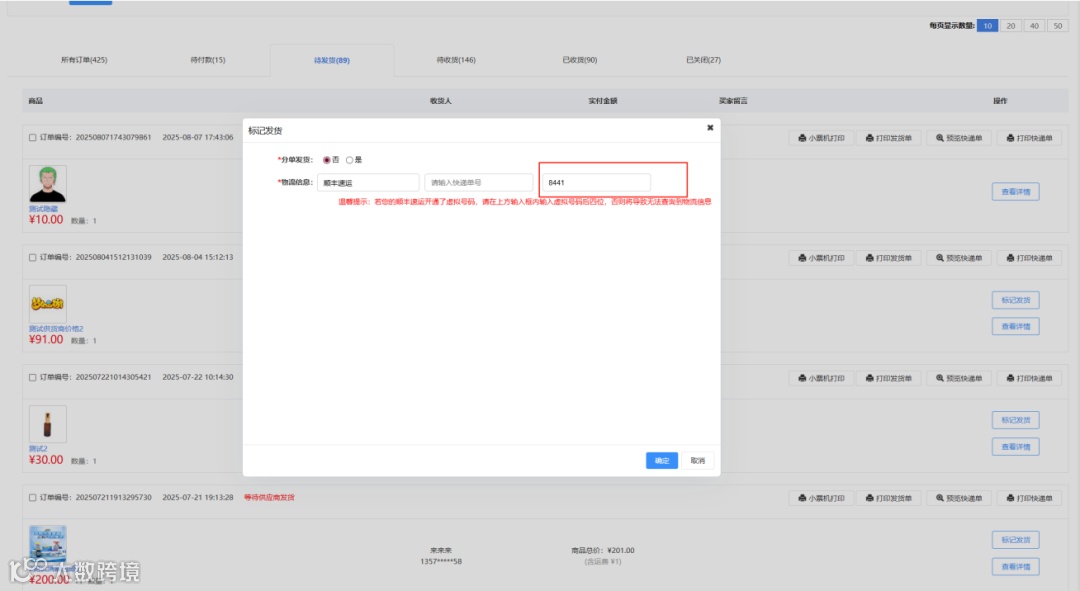Click 小票机打印 for order 202507221014305421
Image resolution: width=1080 pixels, height=591 pixels.
click(x=821, y=378)
